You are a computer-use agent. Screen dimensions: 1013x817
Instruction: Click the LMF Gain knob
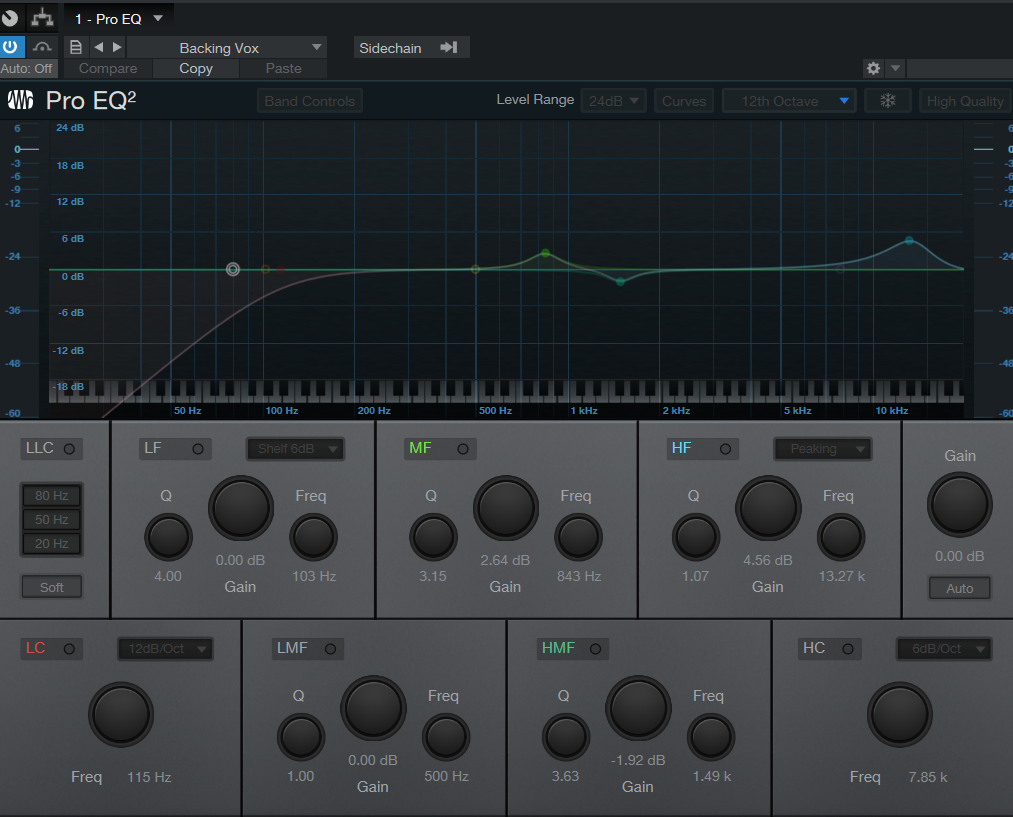click(373, 708)
